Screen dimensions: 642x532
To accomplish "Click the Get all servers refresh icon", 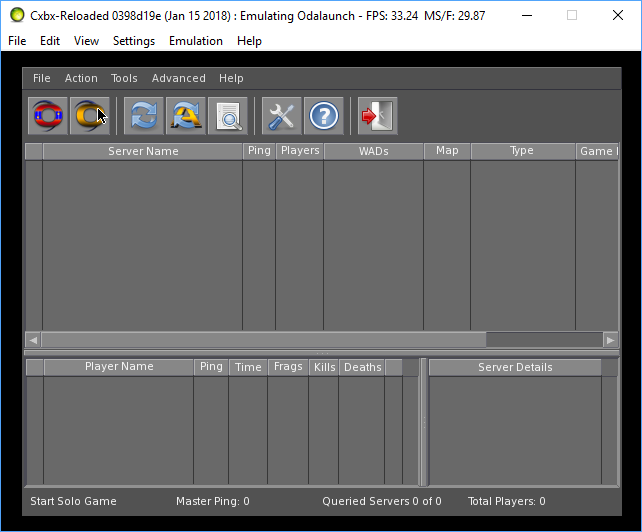I will click(x=186, y=116).
